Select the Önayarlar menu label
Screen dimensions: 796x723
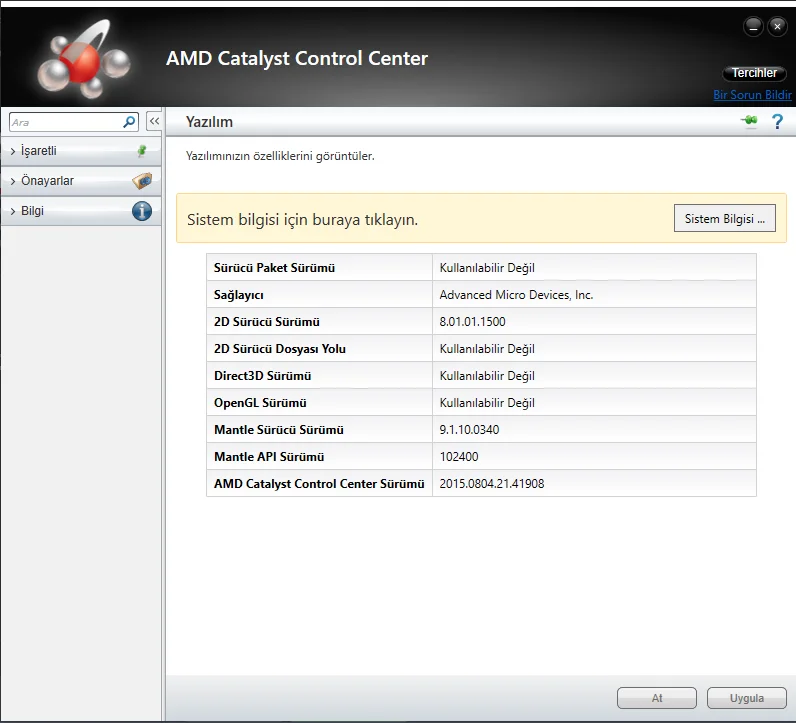[x=47, y=181]
